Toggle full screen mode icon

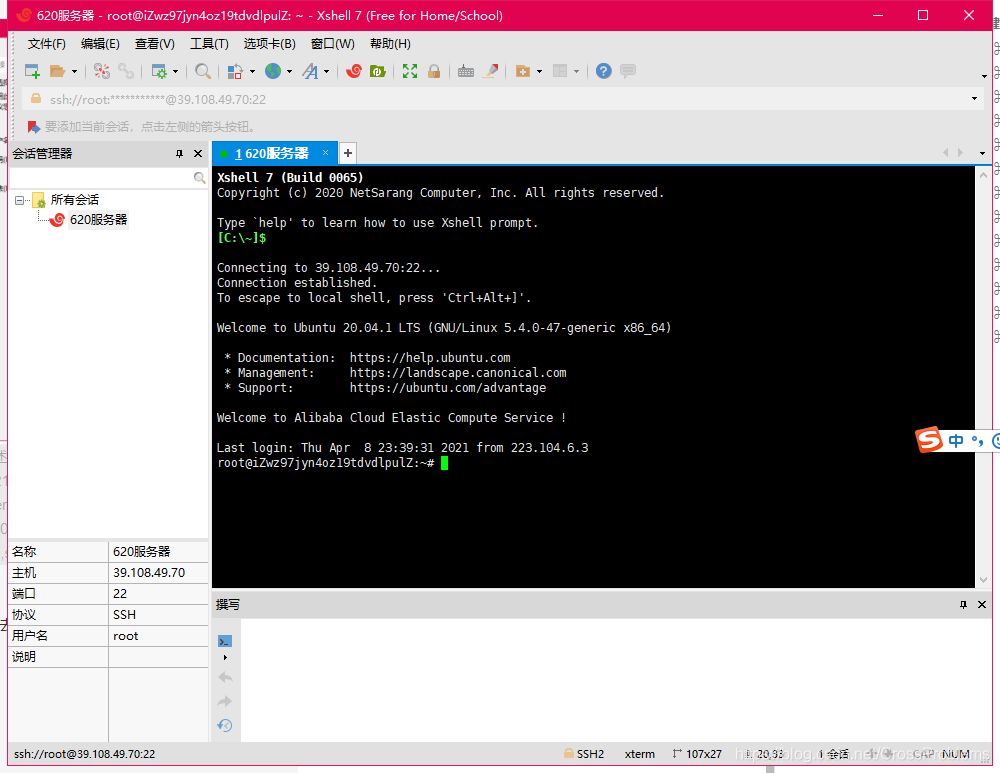click(x=409, y=71)
